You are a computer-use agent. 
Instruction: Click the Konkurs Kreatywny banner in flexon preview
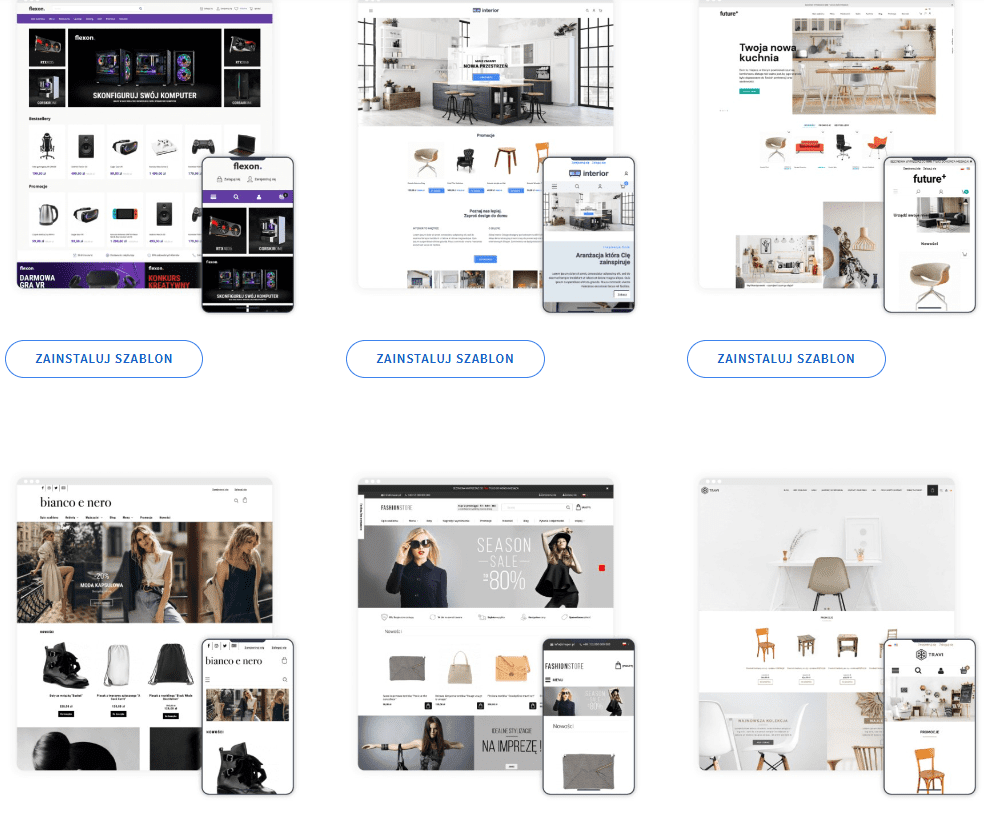172,275
